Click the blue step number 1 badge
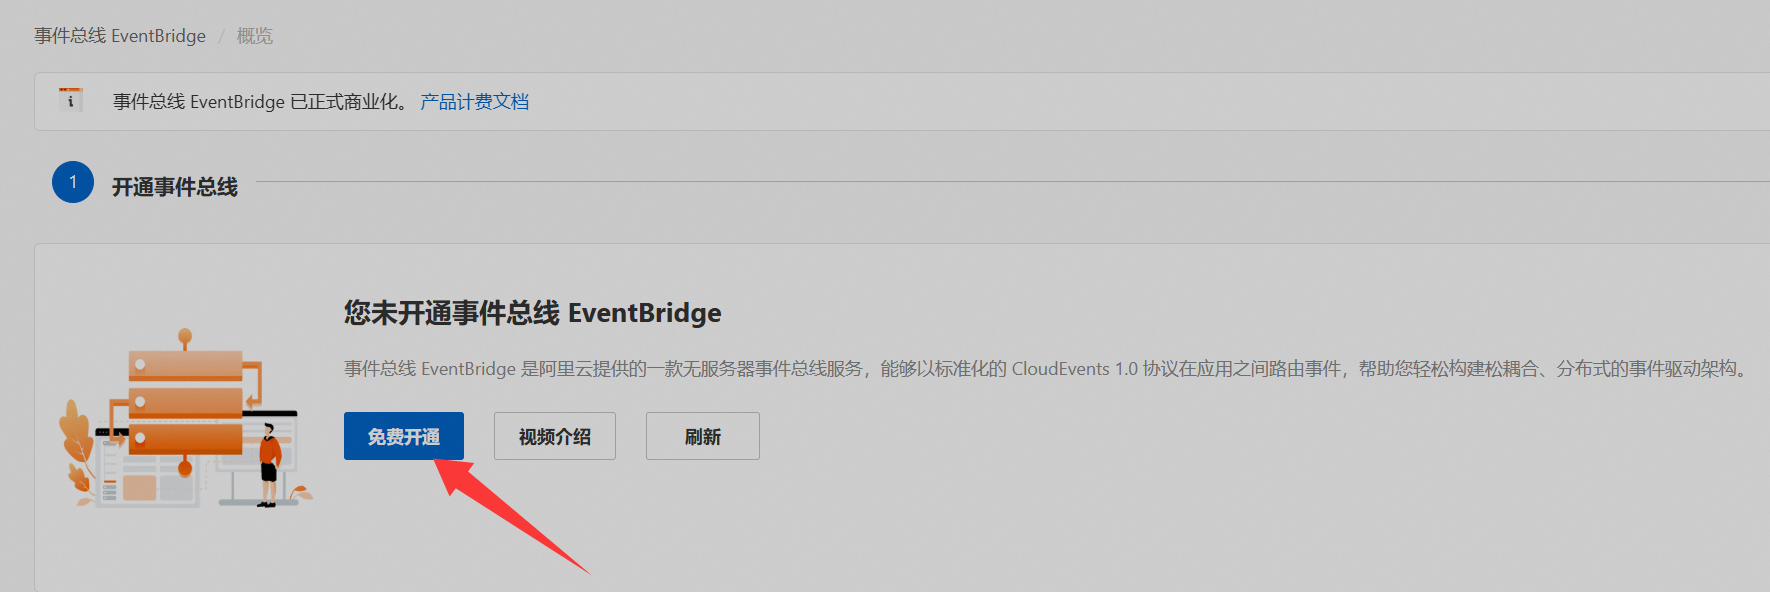The image size is (1770, 592). click(x=73, y=182)
